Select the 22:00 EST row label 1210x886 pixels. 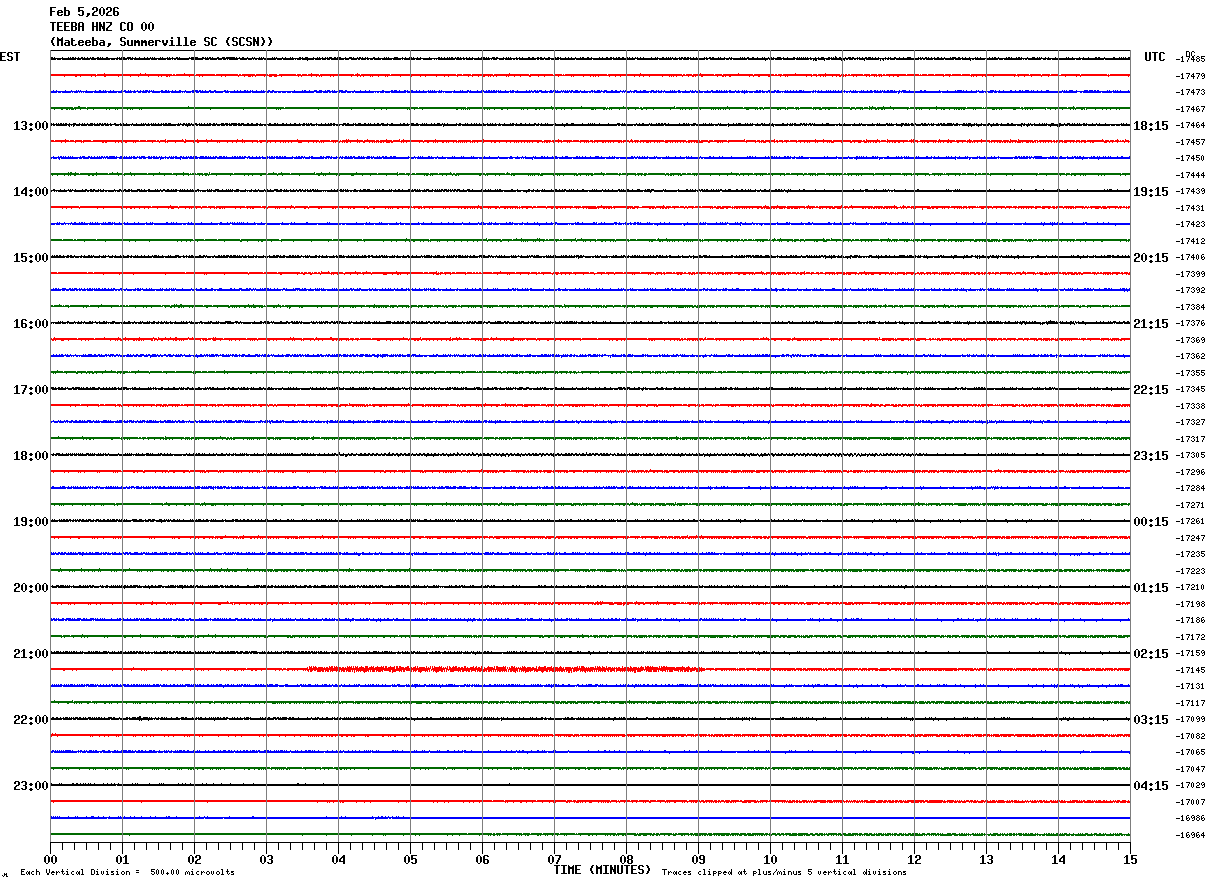coord(30,720)
